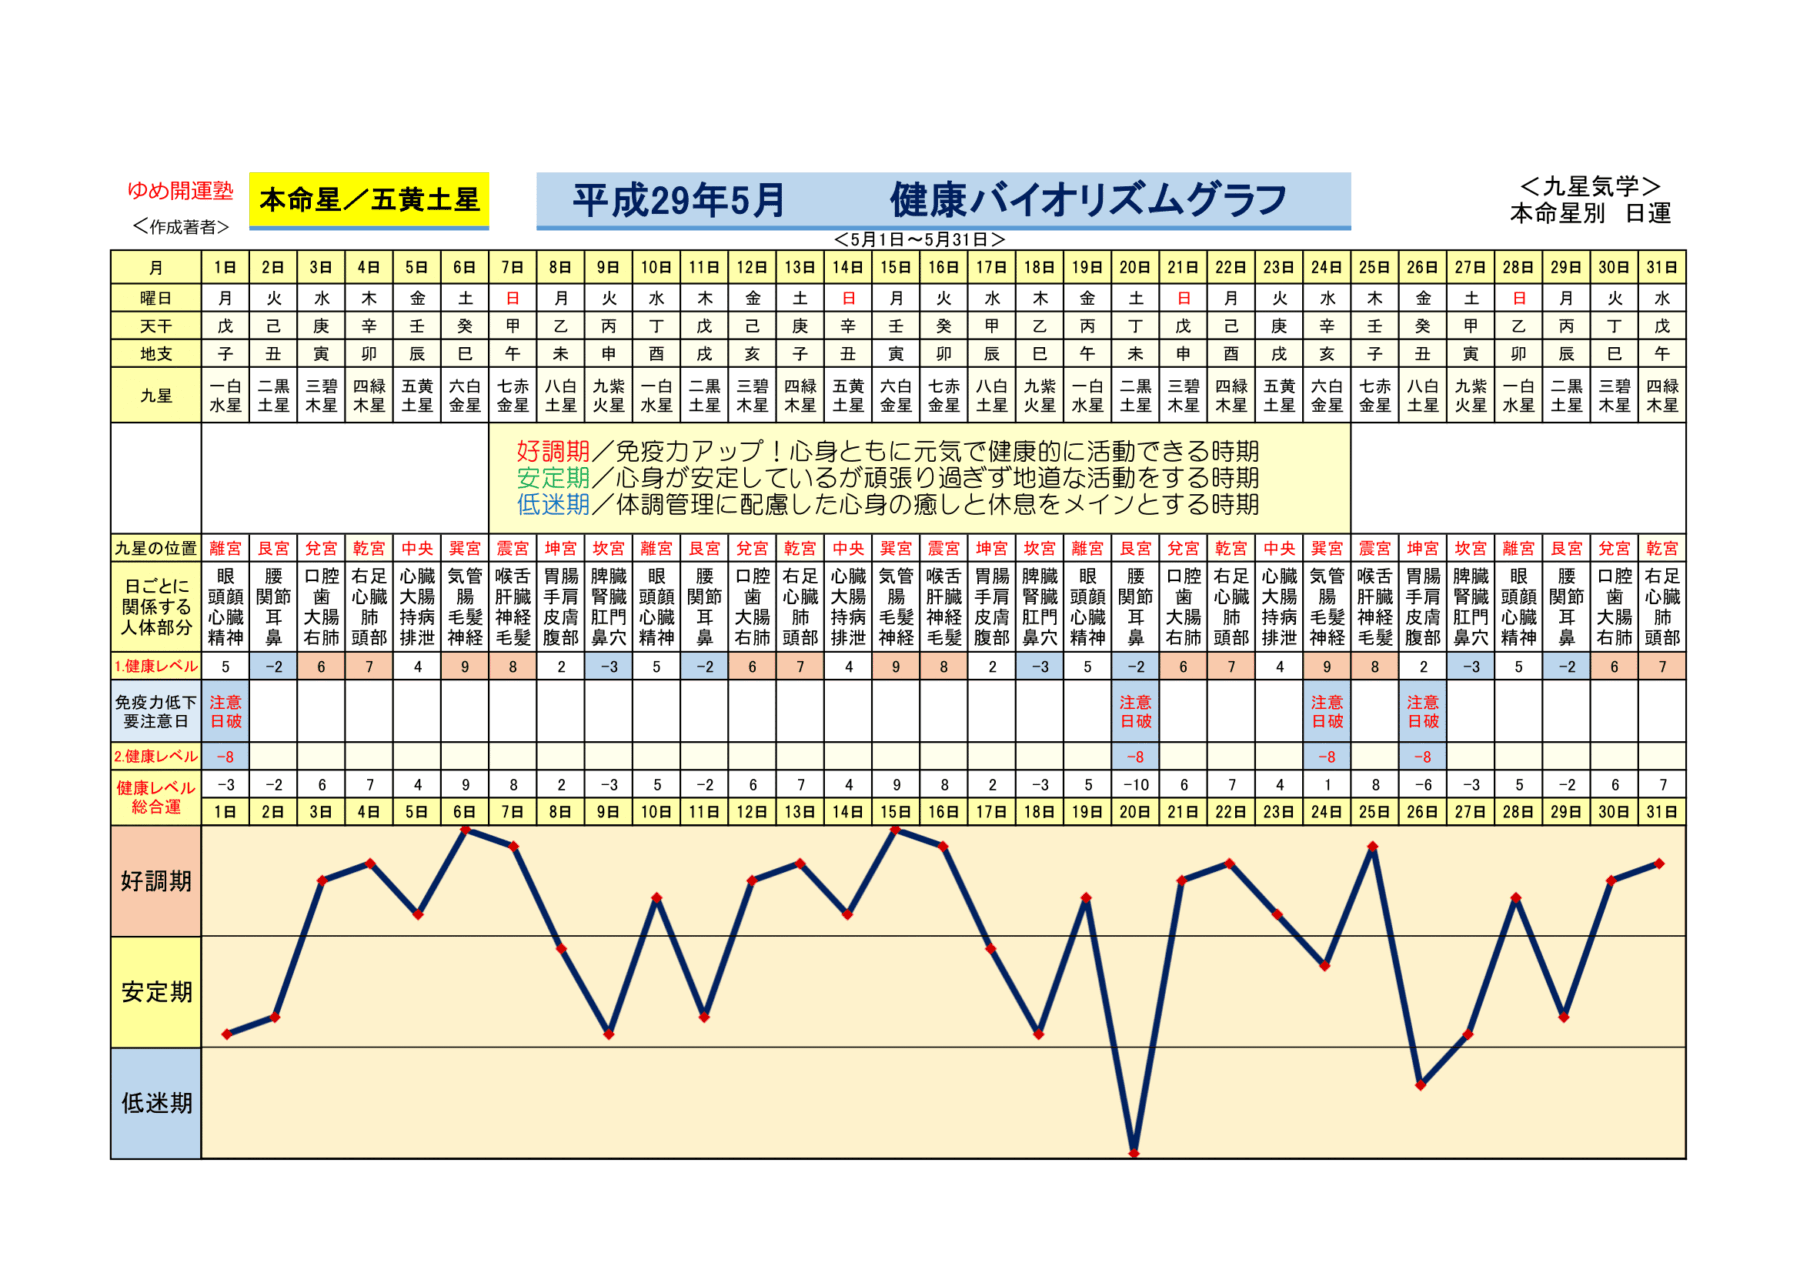Click the graph data point on the 1st
This screenshot has width=1800, height=1273.
coord(227,1034)
